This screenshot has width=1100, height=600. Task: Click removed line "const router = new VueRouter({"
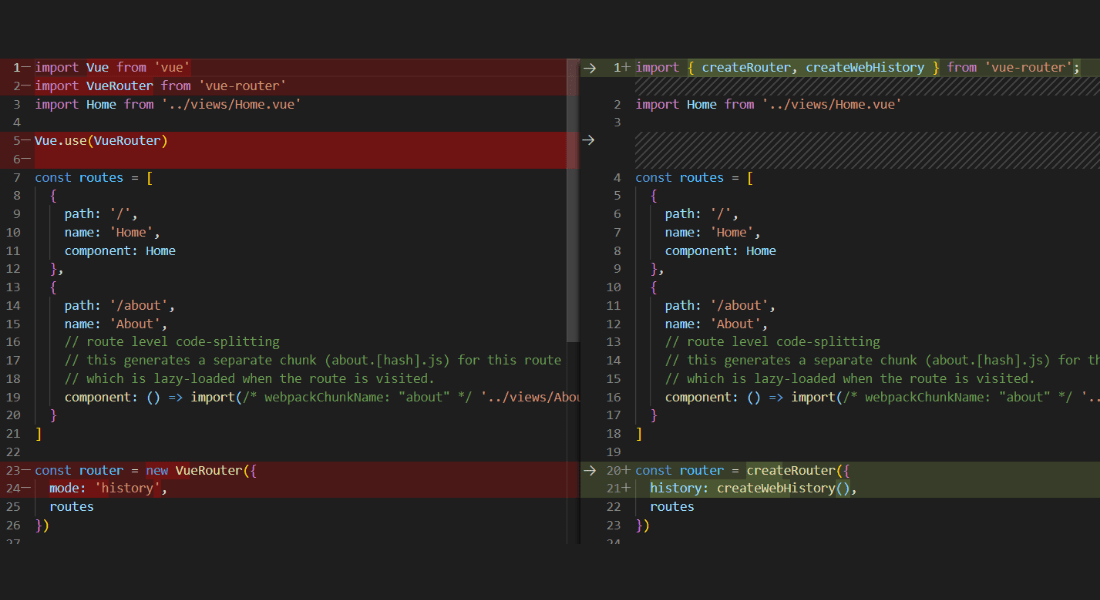[146, 470]
